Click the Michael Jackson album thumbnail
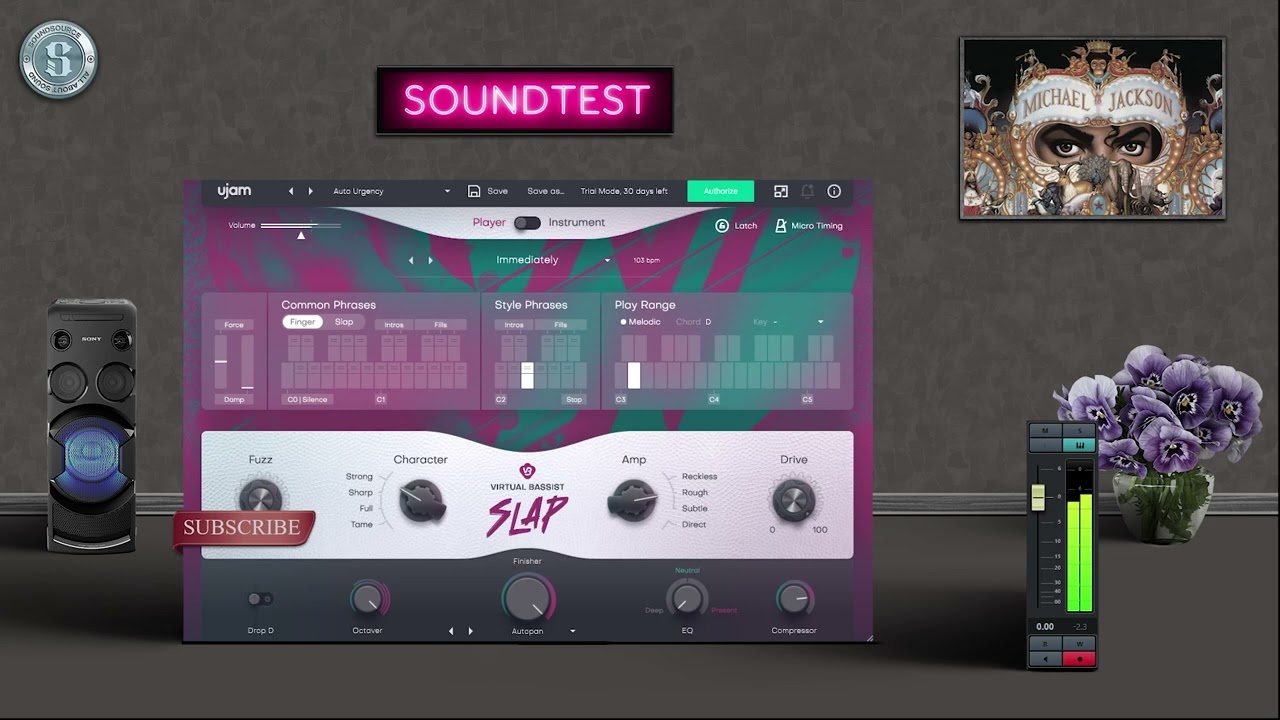 tap(1092, 128)
